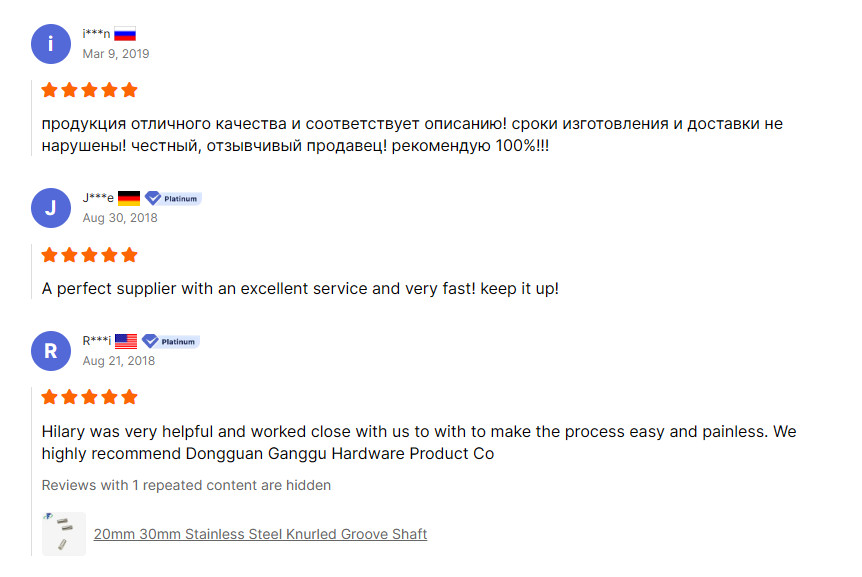862x577 pixels.
Task: Click the Aug 30, 2018 review date
Action: click(120, 217)
